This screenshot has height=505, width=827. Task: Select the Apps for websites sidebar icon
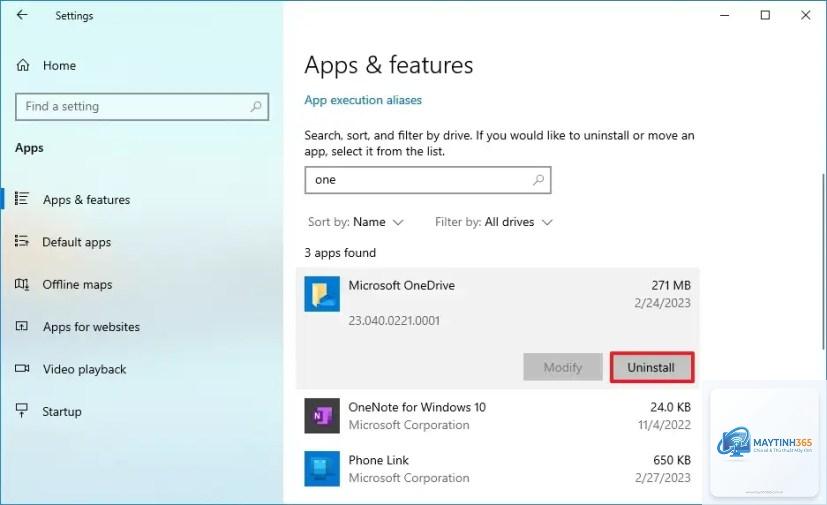tap(22, 326)
